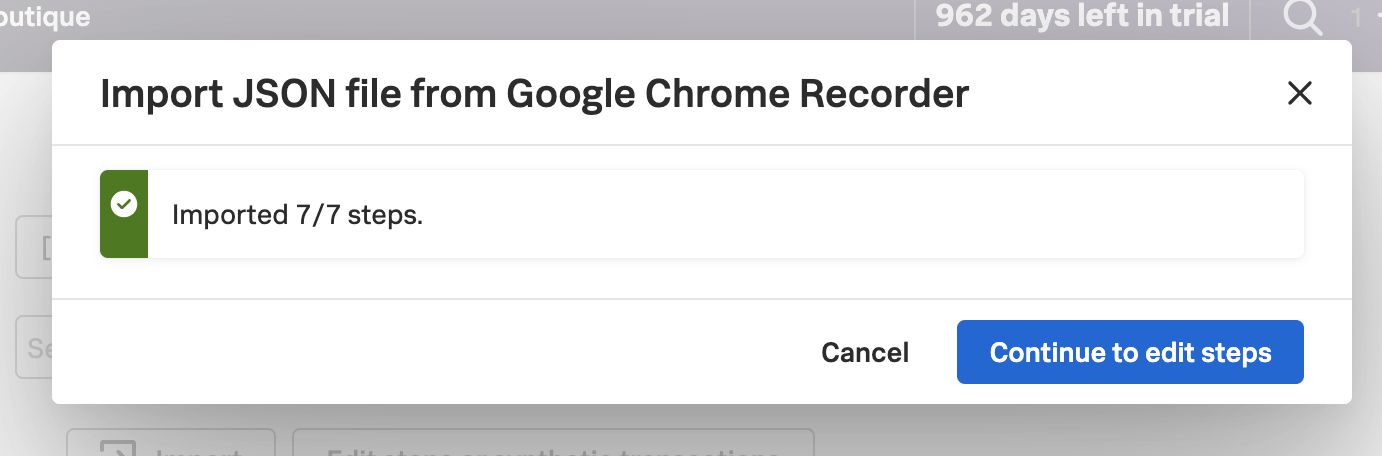Click the green success checkmark icon
Screen dimensions: 1382x456
pos(124,205)
